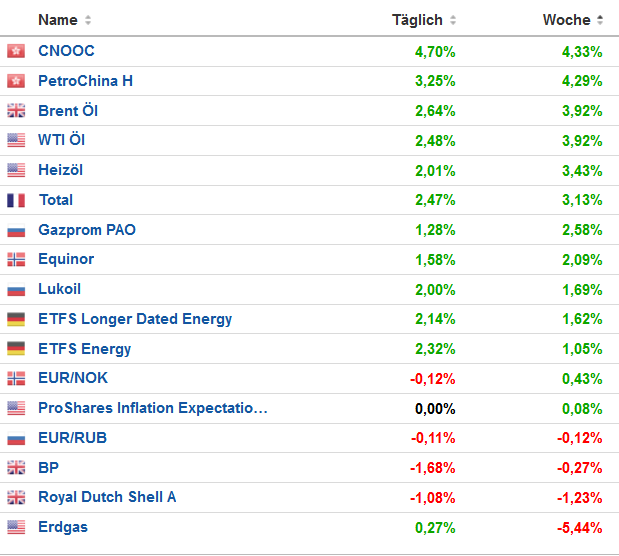Open the Total link
Screen dimensions: 619x556
tap(56, 200)
